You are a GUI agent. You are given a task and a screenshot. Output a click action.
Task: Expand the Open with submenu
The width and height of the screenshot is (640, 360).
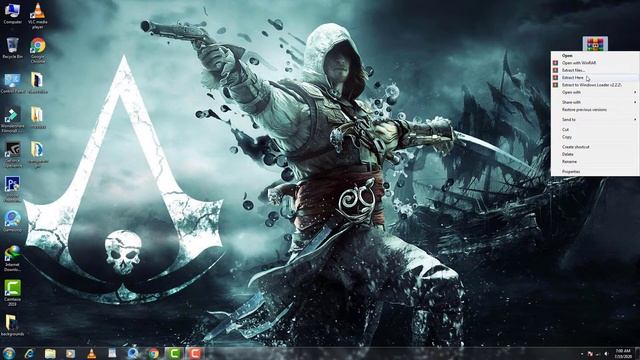click(595, 92)
